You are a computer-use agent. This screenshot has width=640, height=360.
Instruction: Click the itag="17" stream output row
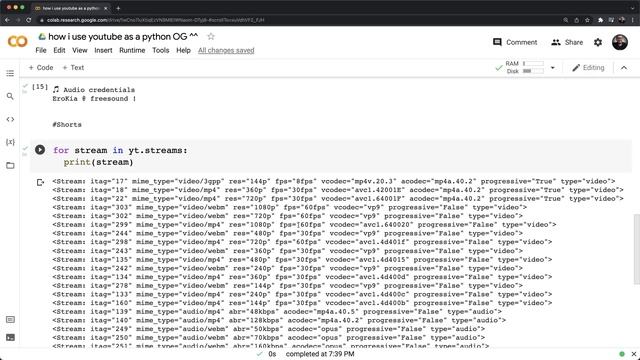point(333,181)
